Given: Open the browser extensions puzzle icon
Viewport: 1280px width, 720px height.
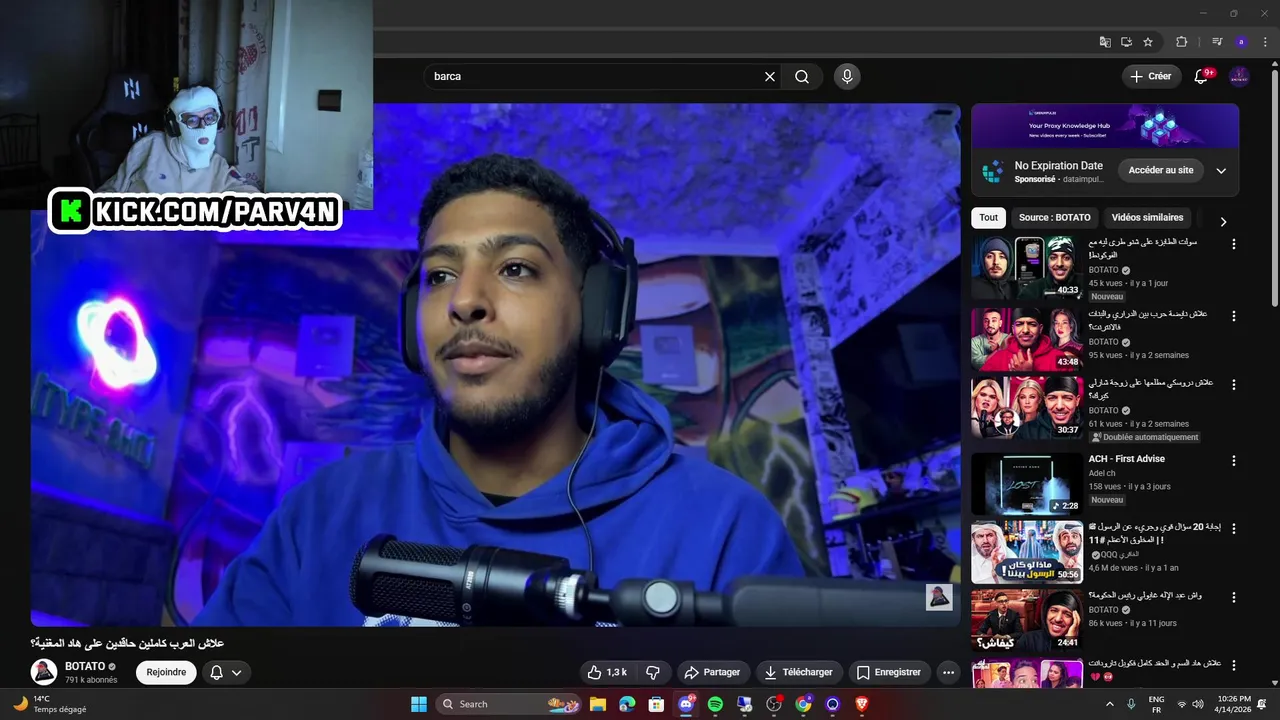Looking at the screenshot, I should [1181, 42].
